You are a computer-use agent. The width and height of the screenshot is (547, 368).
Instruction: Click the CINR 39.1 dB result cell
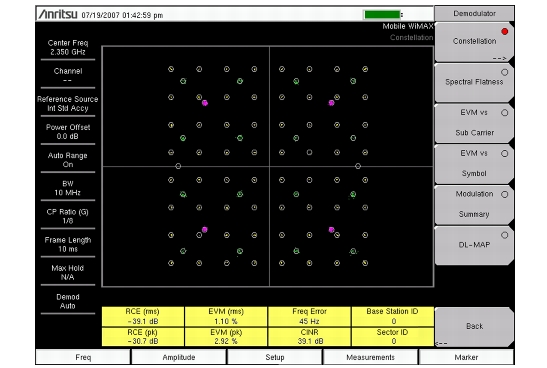point(309,337)
